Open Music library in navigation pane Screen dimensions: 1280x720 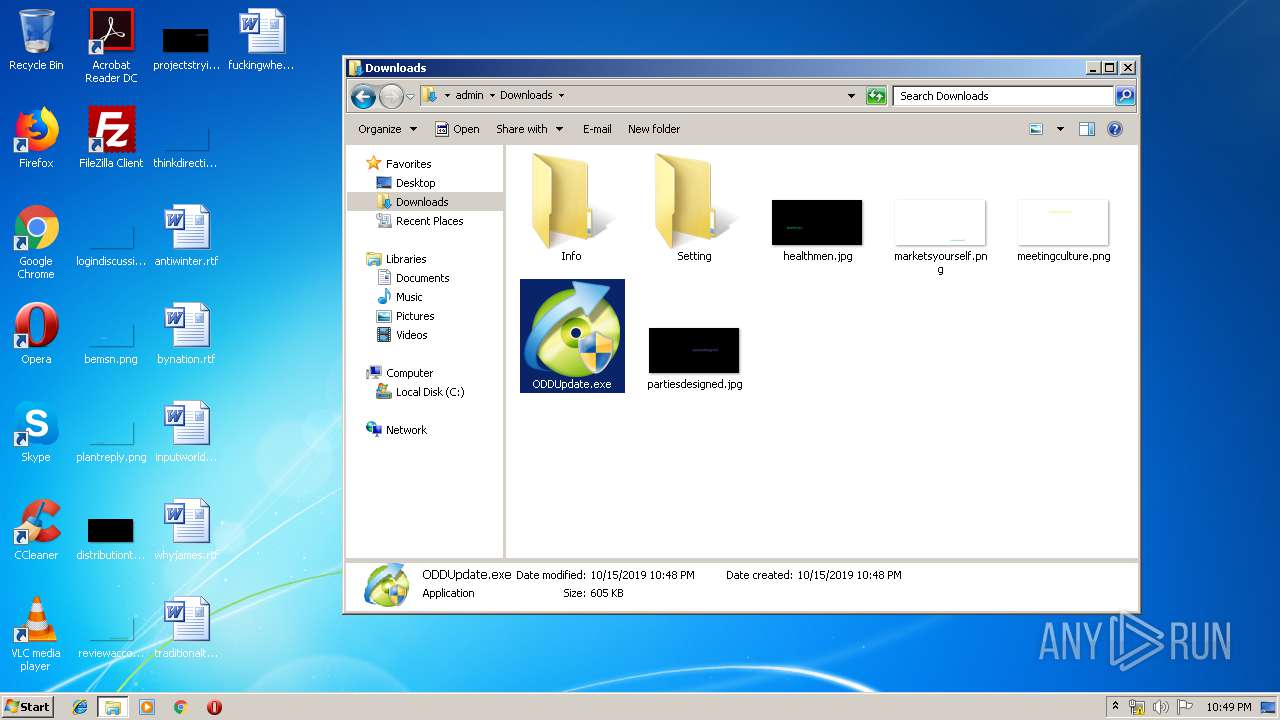point(399,297)
